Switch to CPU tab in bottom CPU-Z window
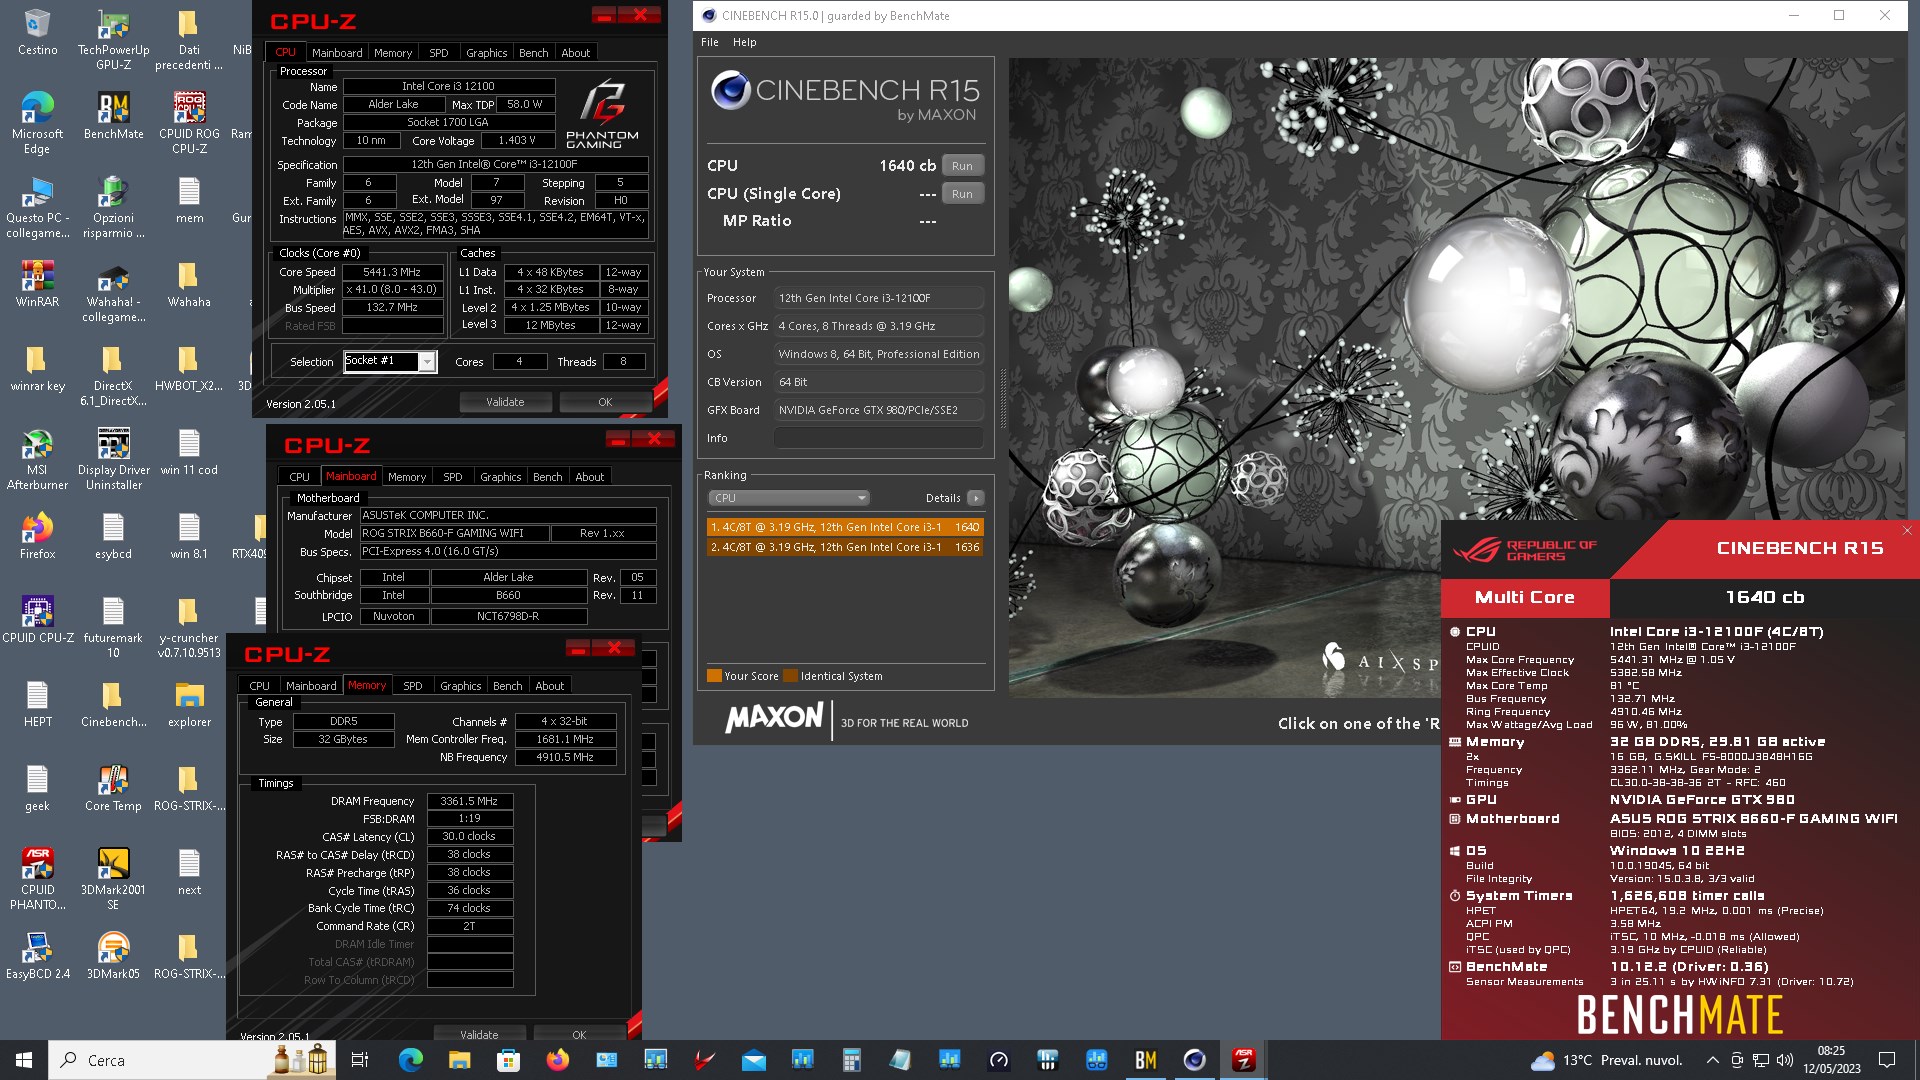Image resolution: width=1920 pixels, height=1080 pixels. click(259, 686)
